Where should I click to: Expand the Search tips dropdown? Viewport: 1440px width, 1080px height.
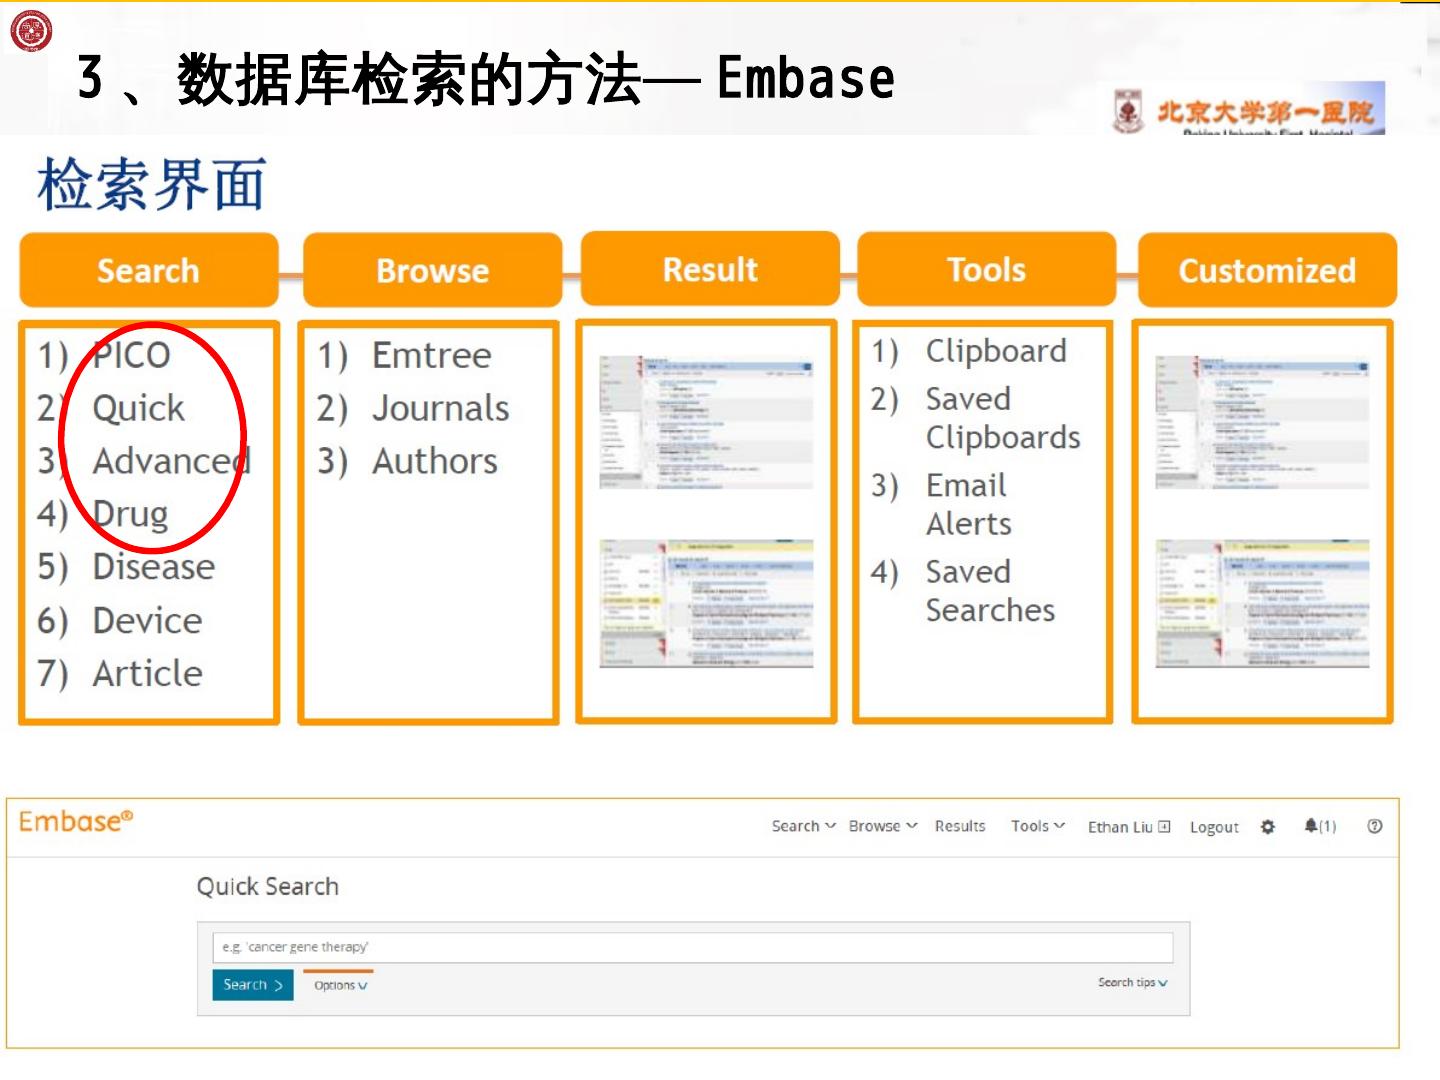coord(1133,983)
